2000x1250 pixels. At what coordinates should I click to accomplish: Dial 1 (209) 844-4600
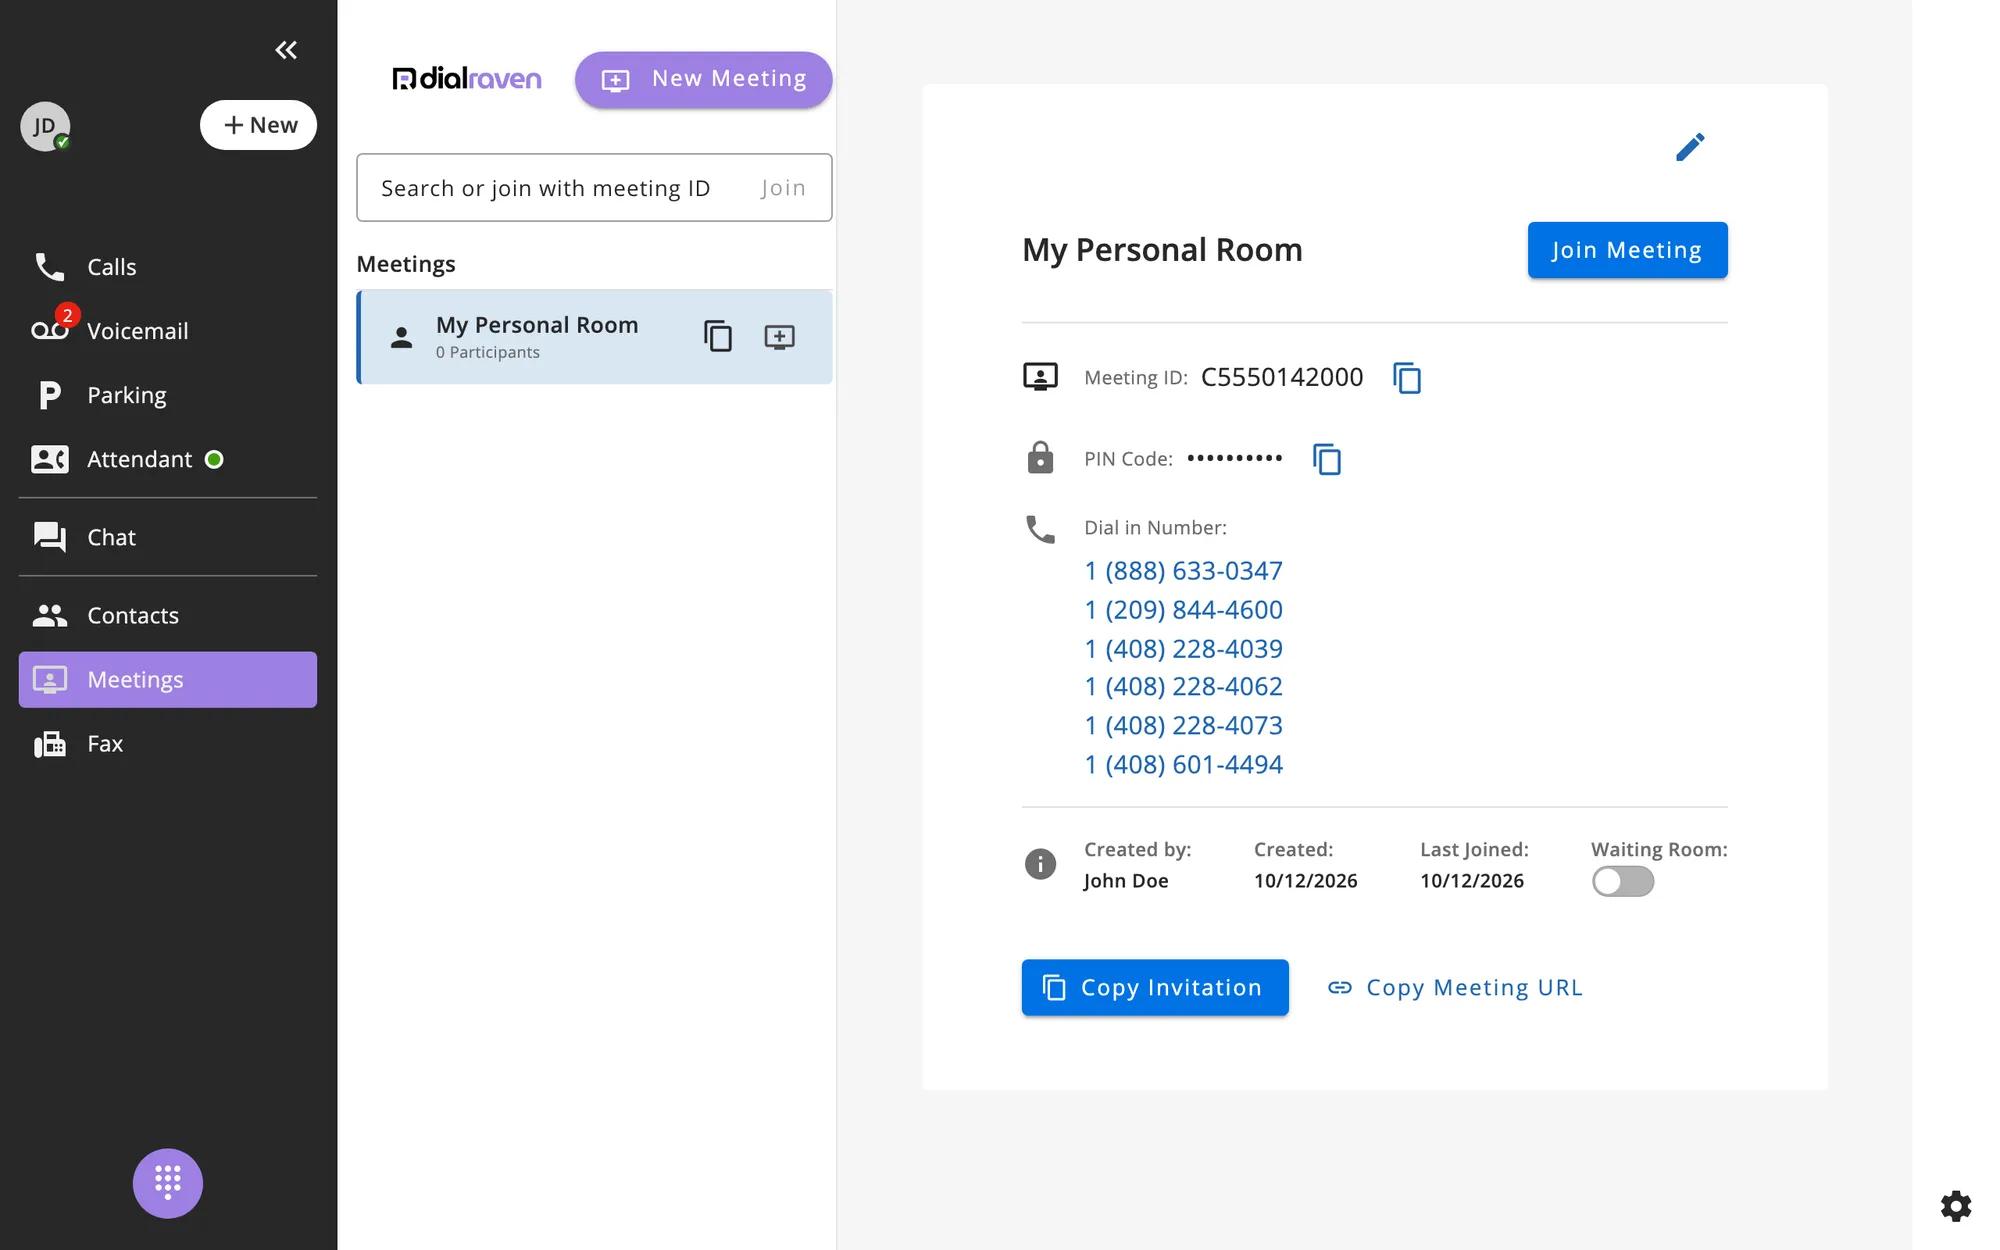(1183, 610)
